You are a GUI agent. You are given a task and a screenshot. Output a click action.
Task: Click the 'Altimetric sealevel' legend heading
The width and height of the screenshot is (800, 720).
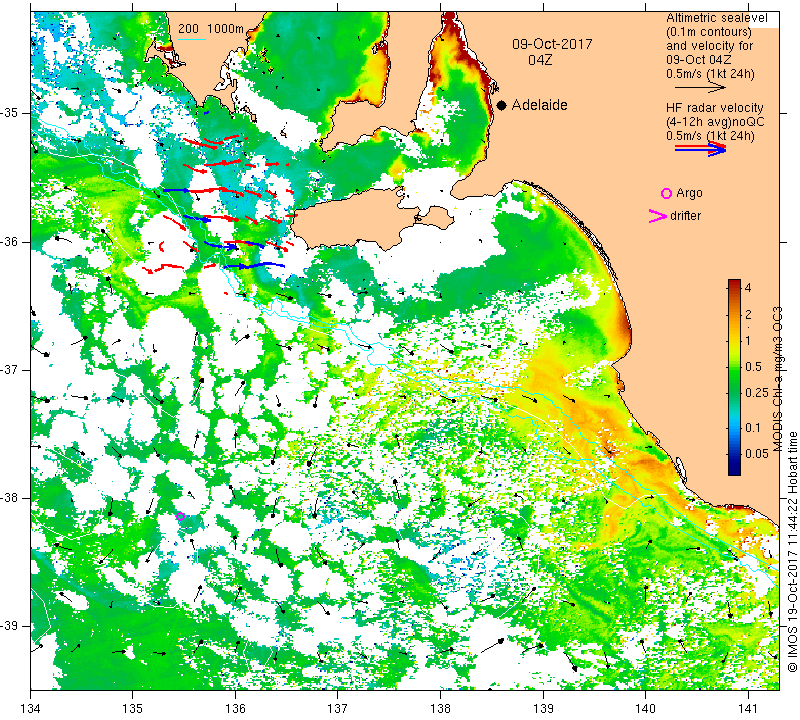pyautogui.click(x=716, y=18)
